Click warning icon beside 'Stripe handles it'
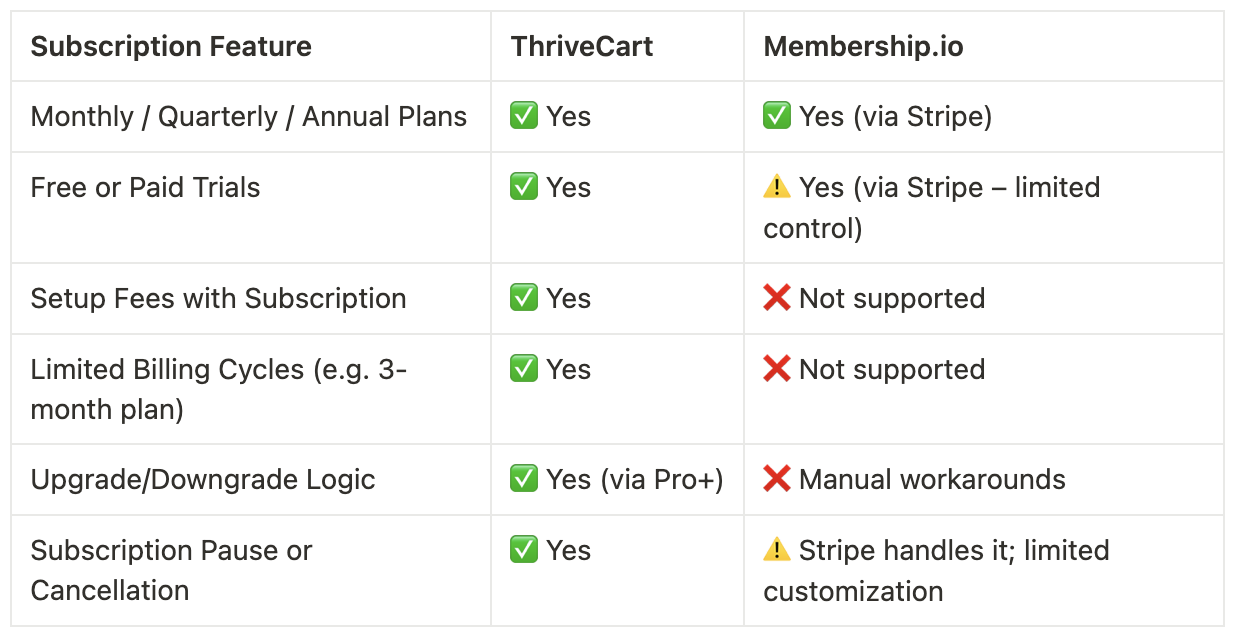This screenshot has width=1240, height=644. coord(777,550)
